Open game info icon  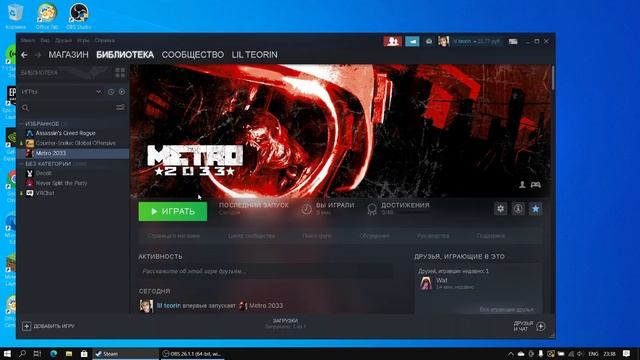click(x=518, y=209)
